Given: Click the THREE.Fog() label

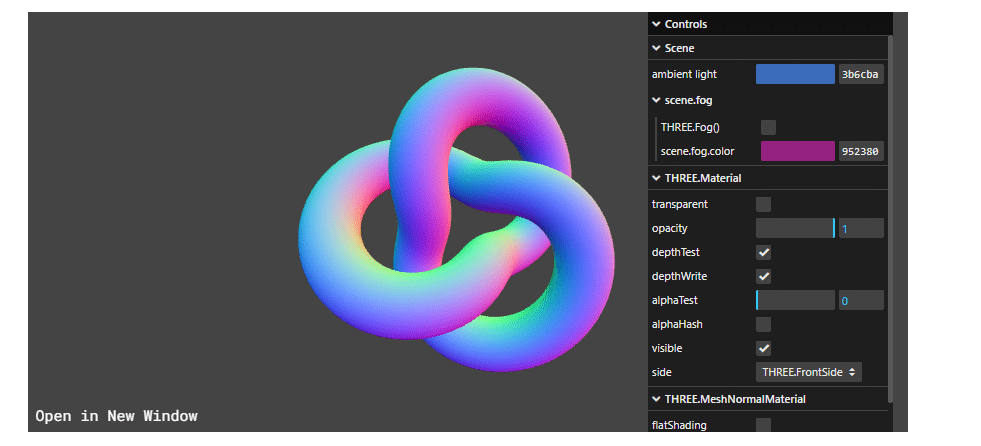Looking at the screenshot, I should 691,128.
